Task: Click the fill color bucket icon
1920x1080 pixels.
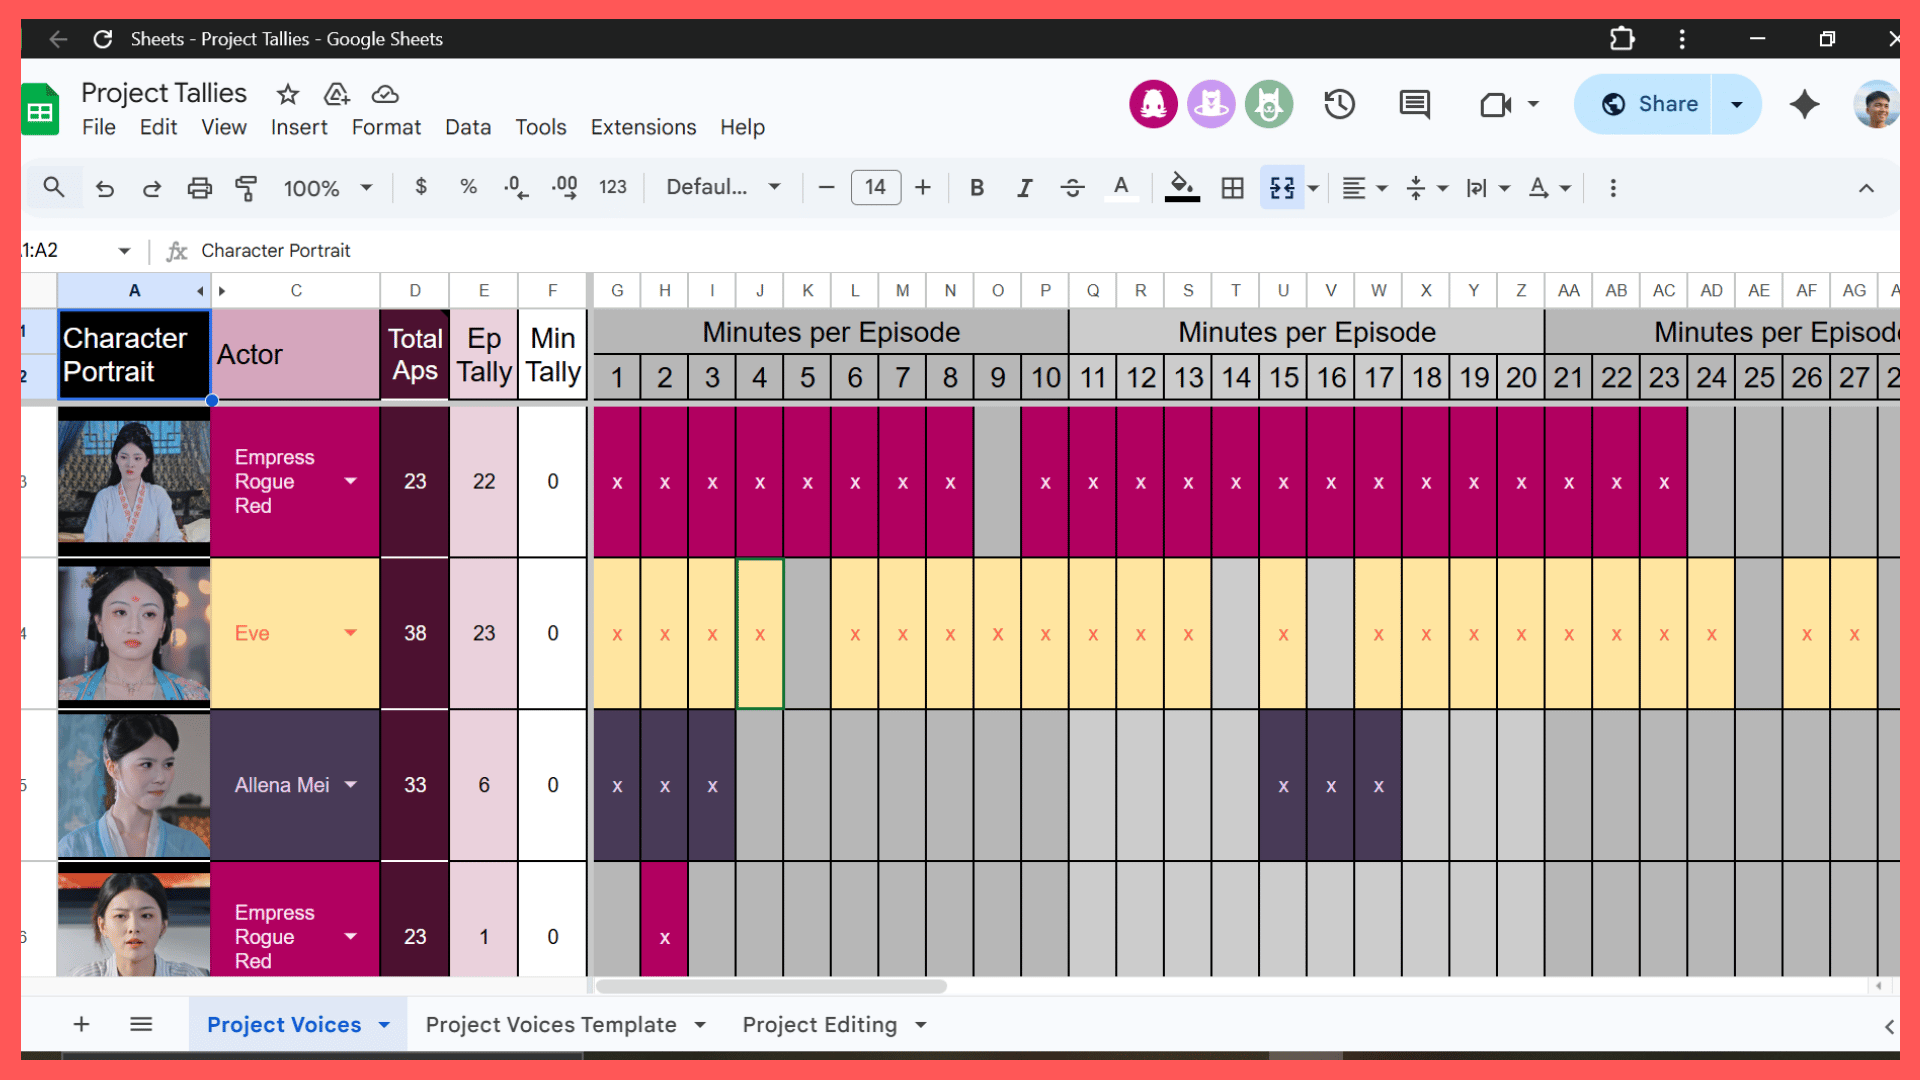Action: [x=1181, y=186]
